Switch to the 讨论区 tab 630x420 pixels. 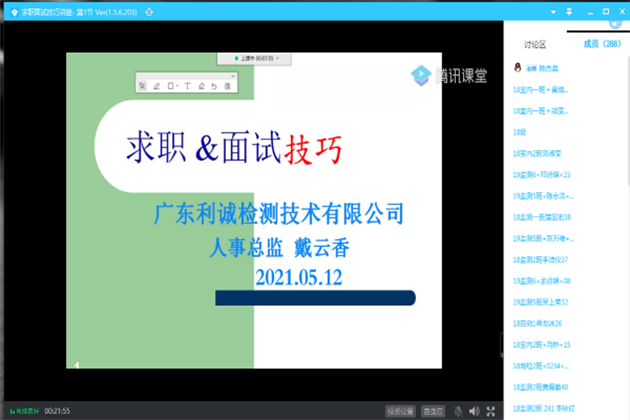[x=535, y=44]
